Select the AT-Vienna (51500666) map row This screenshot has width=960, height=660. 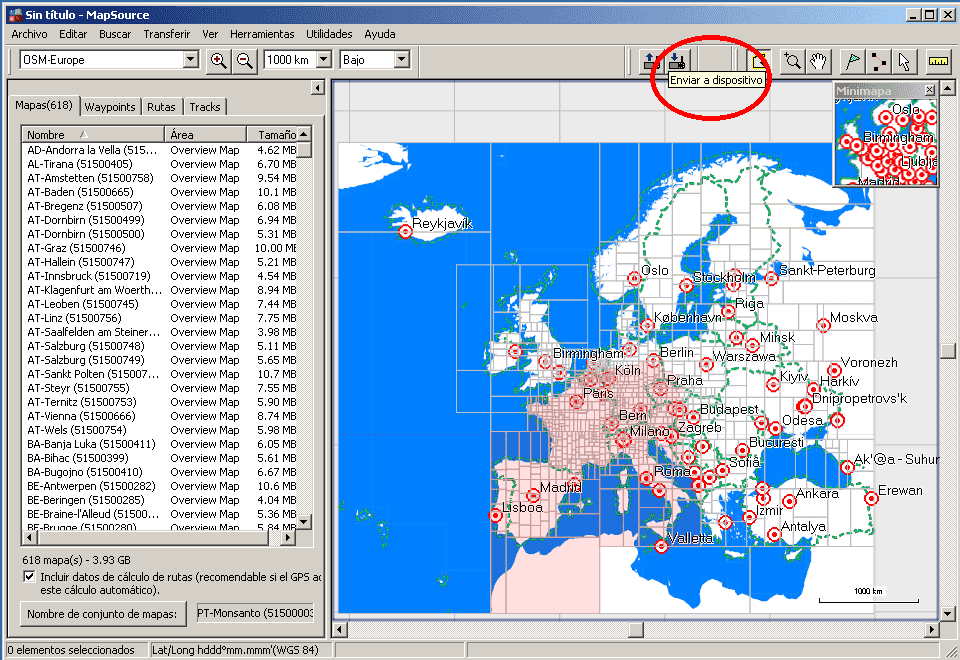[160, 416]
